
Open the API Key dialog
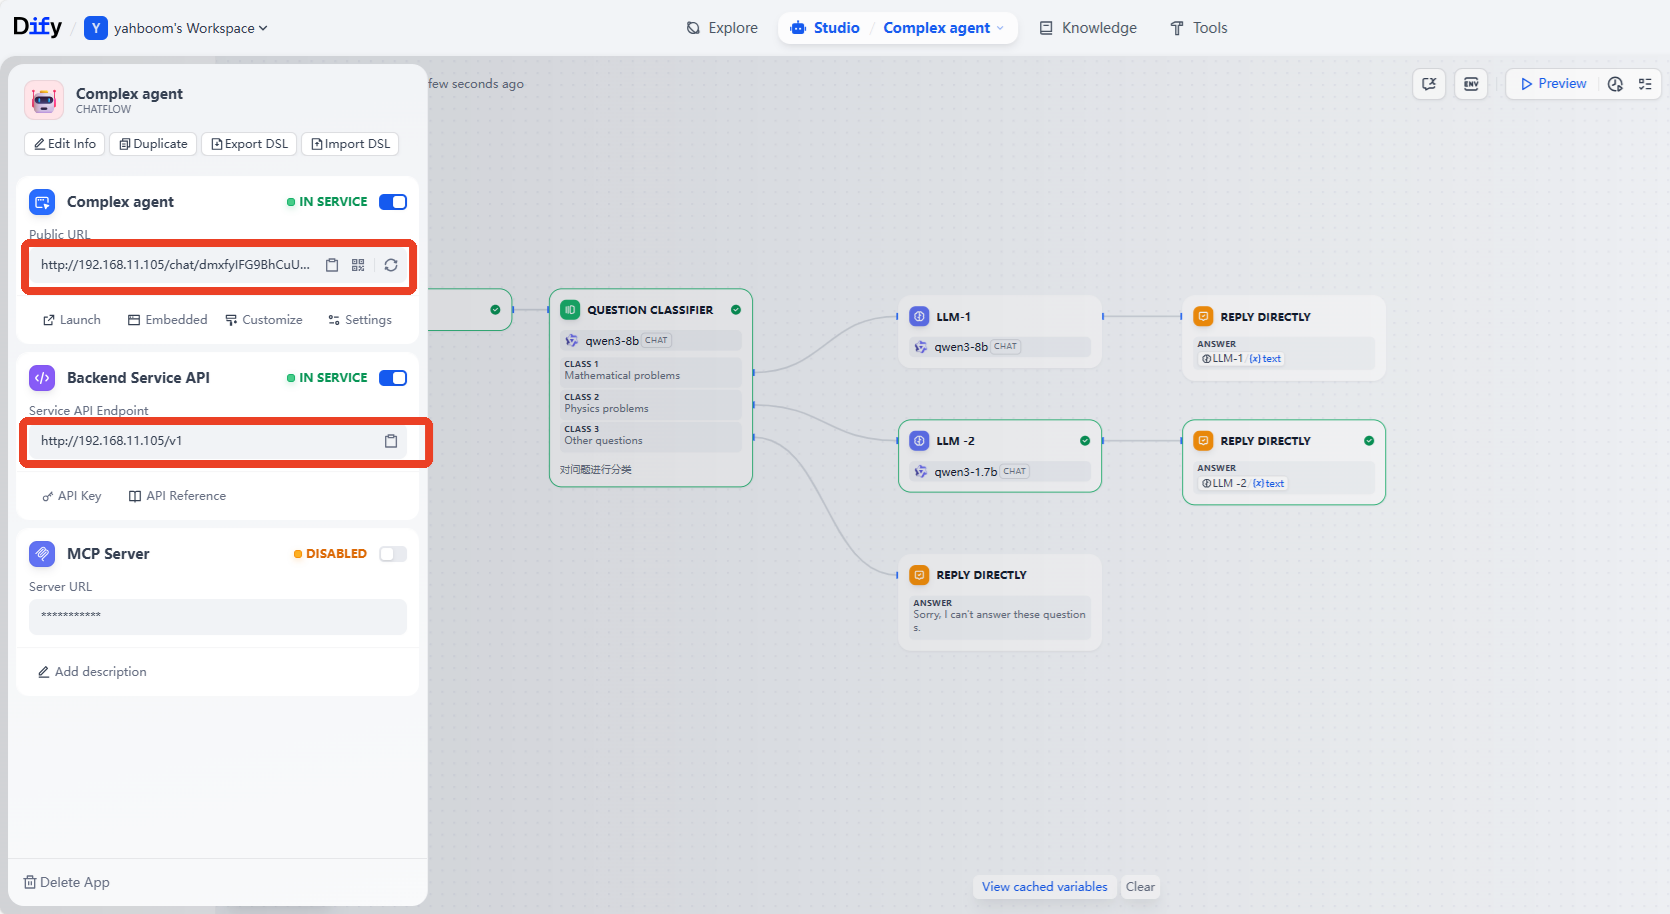[x=71, y=496]
